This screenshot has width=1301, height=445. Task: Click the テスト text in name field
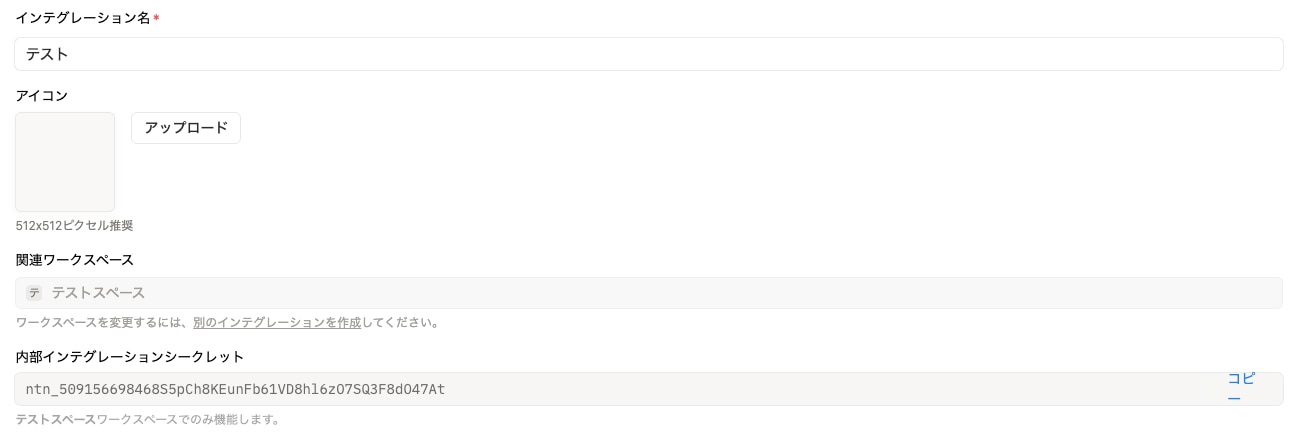[x=47, y=54]
